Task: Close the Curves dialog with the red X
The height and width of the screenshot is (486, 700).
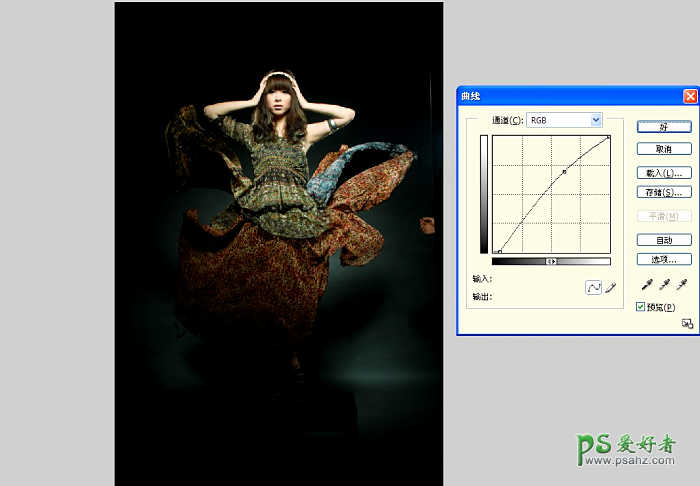Action: tap(690, 96)
